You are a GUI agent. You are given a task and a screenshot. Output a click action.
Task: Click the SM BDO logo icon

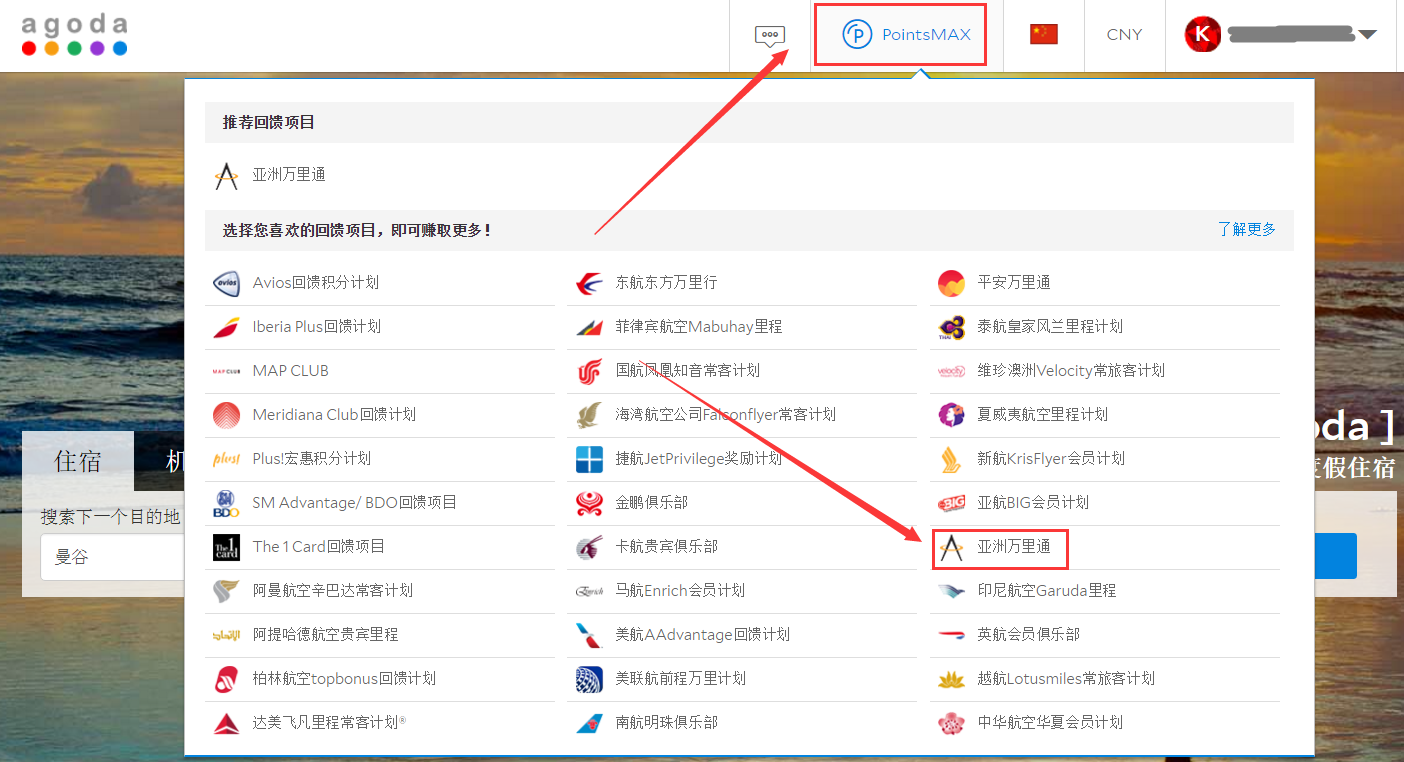click(x=227, y=503)
